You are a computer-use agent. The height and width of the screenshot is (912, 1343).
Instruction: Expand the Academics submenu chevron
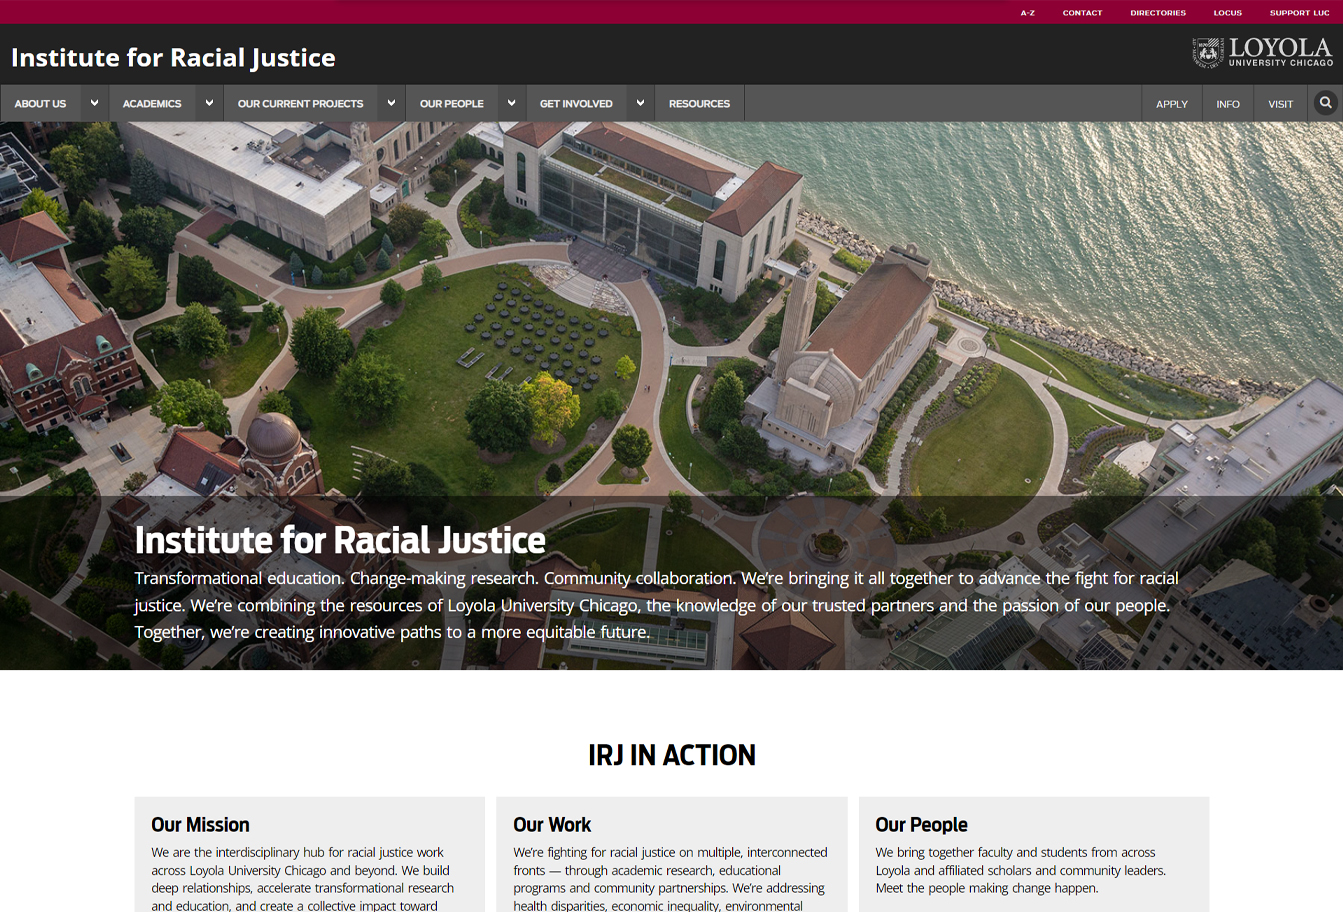pos(209,103)
